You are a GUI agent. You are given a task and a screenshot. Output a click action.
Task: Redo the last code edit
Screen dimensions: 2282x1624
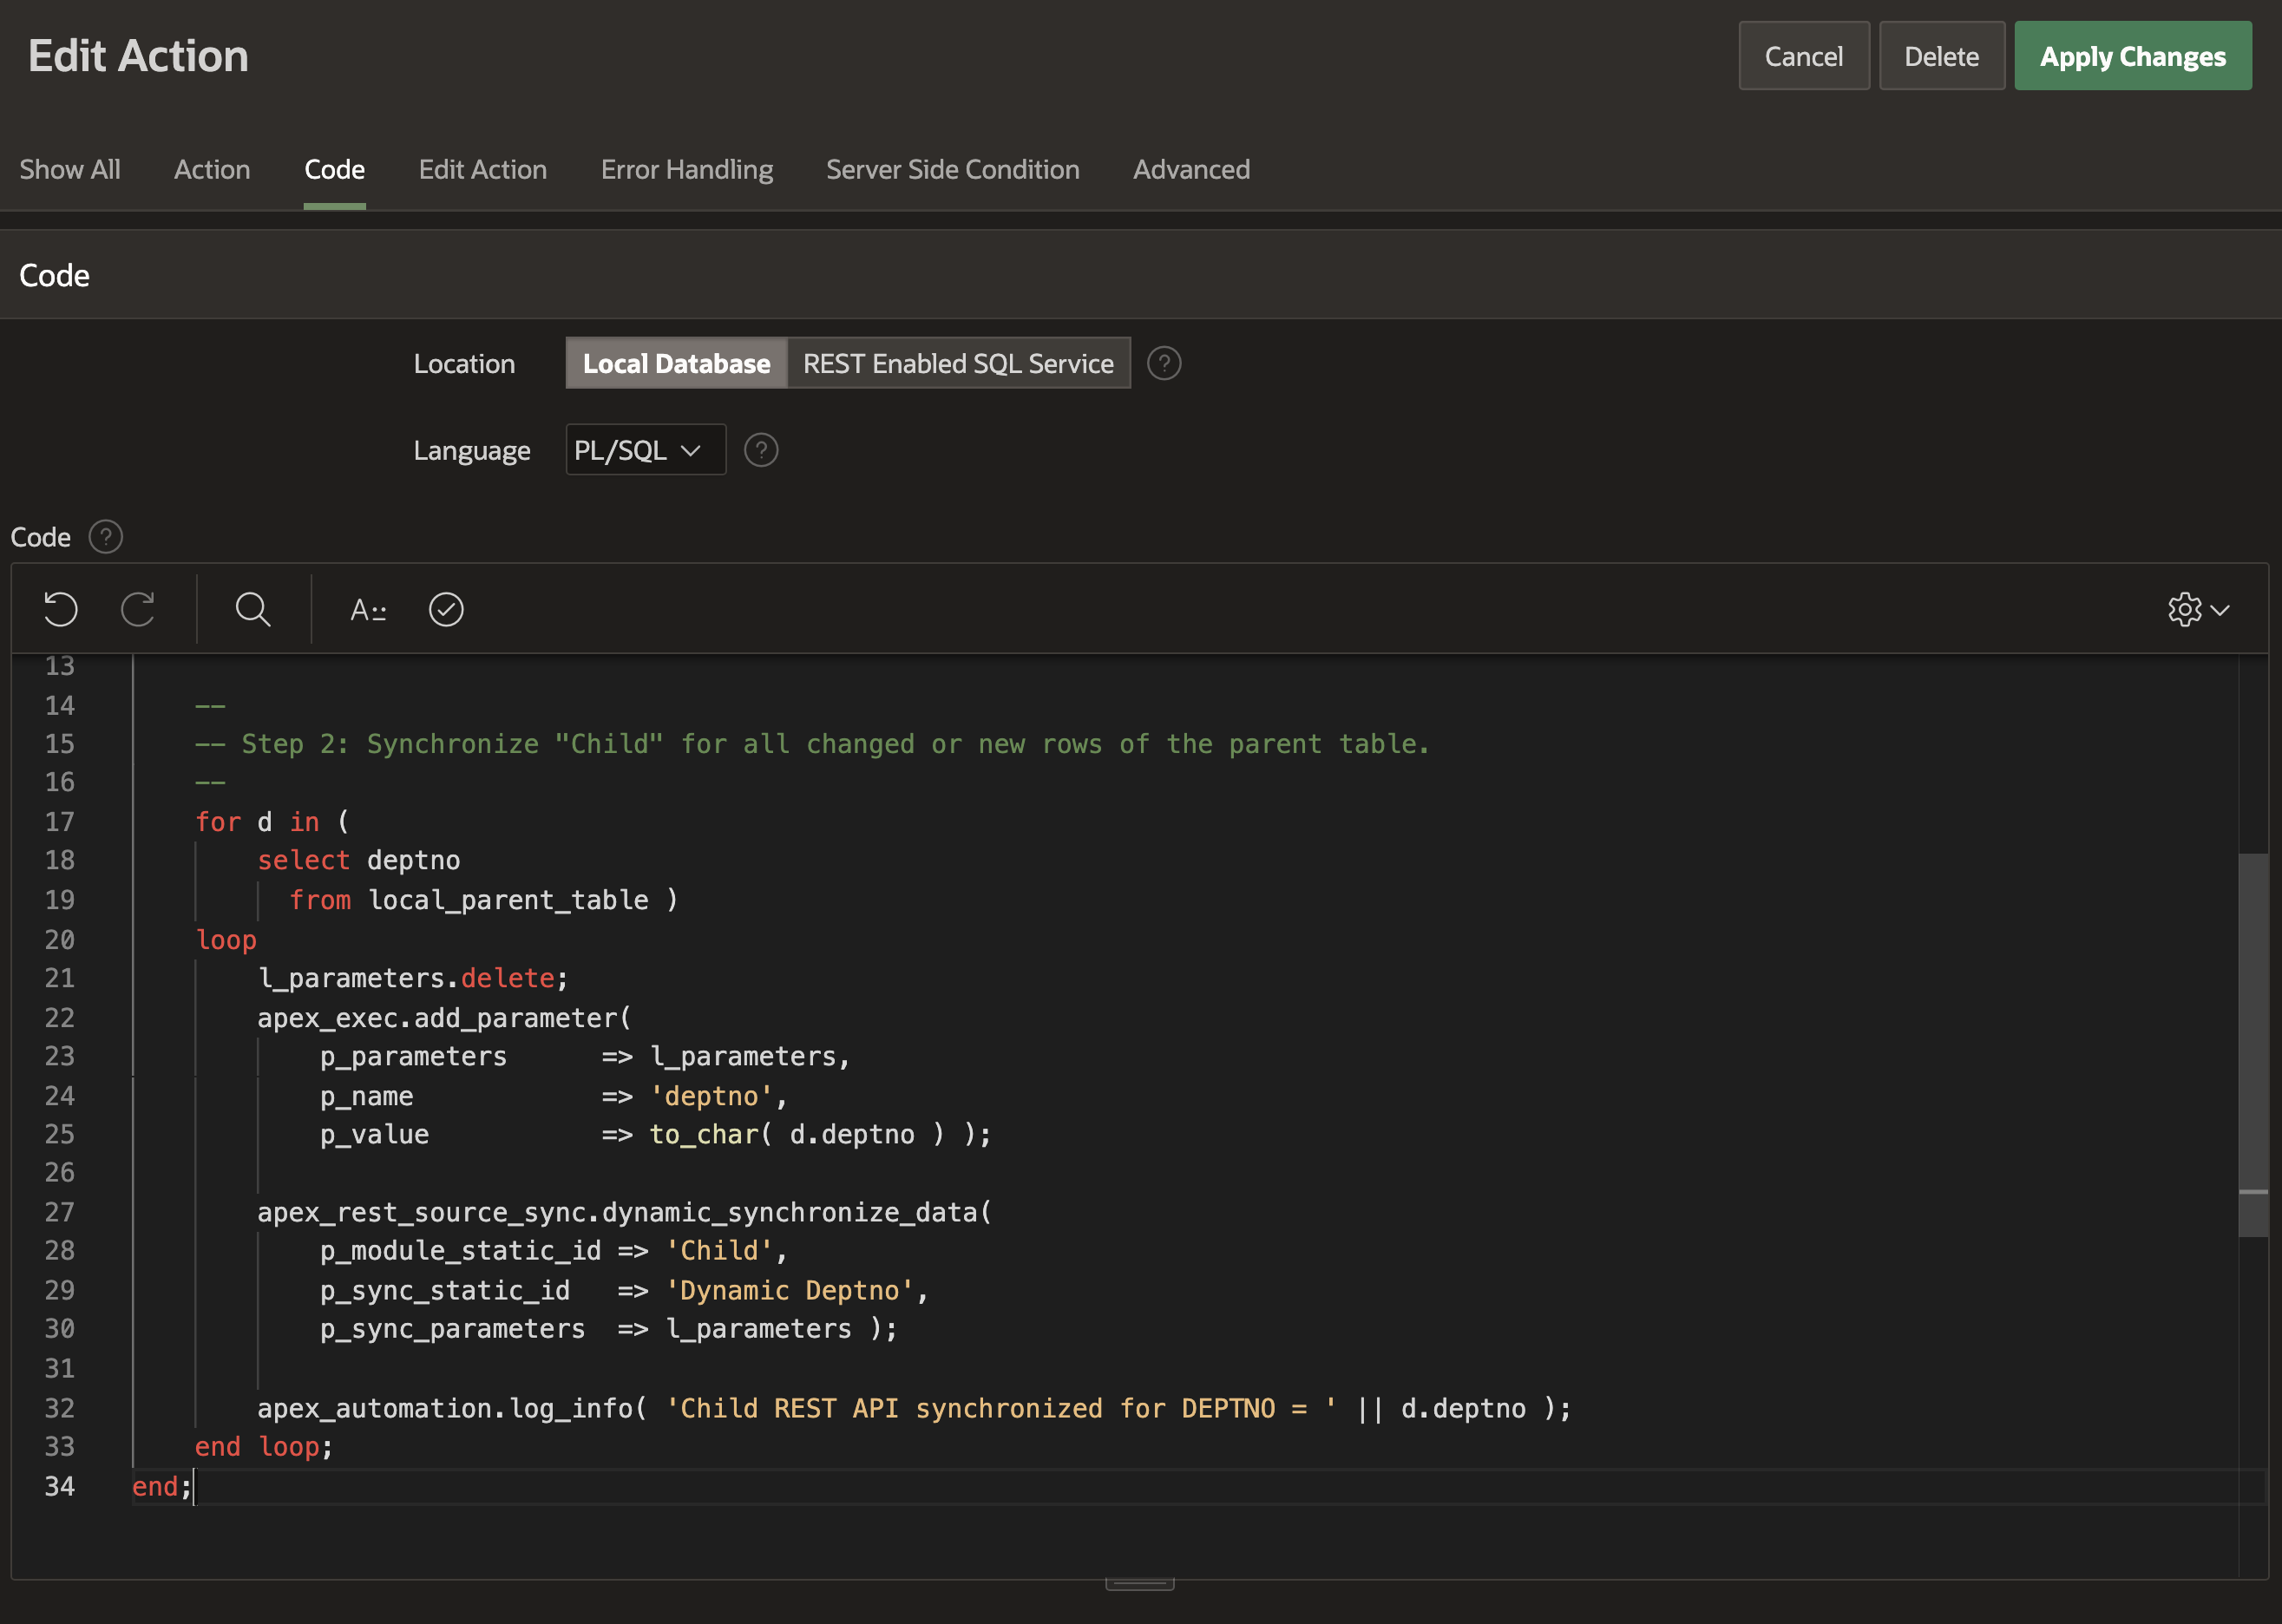pyautogui.click(x=138, y=609)
